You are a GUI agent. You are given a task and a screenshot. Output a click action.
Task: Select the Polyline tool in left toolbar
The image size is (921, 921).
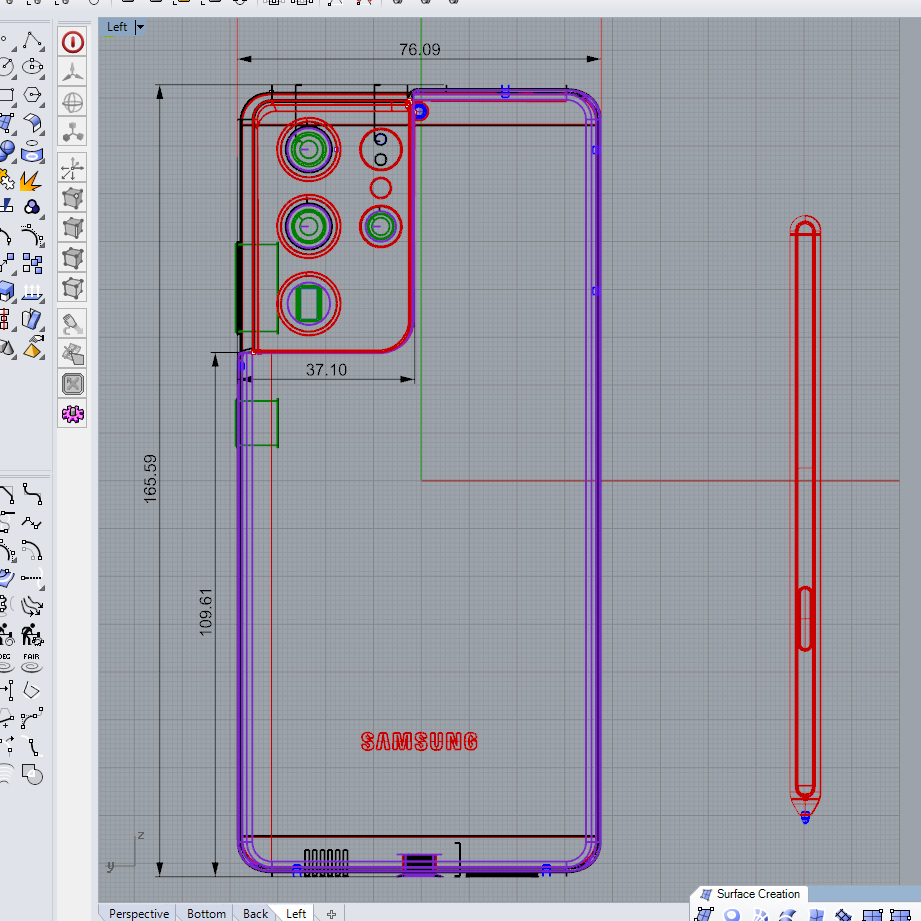pyautogui.click(x=33, y=42)
